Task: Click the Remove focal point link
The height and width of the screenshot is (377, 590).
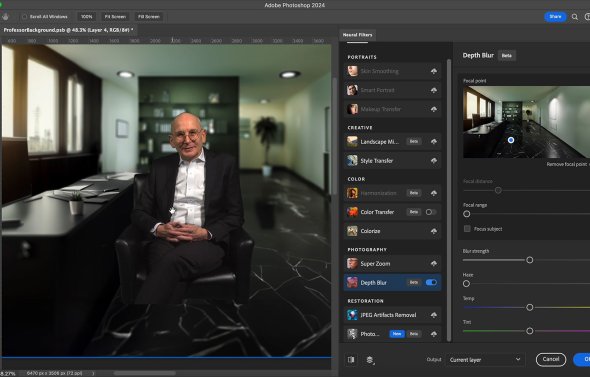Action: pos(567,164)
